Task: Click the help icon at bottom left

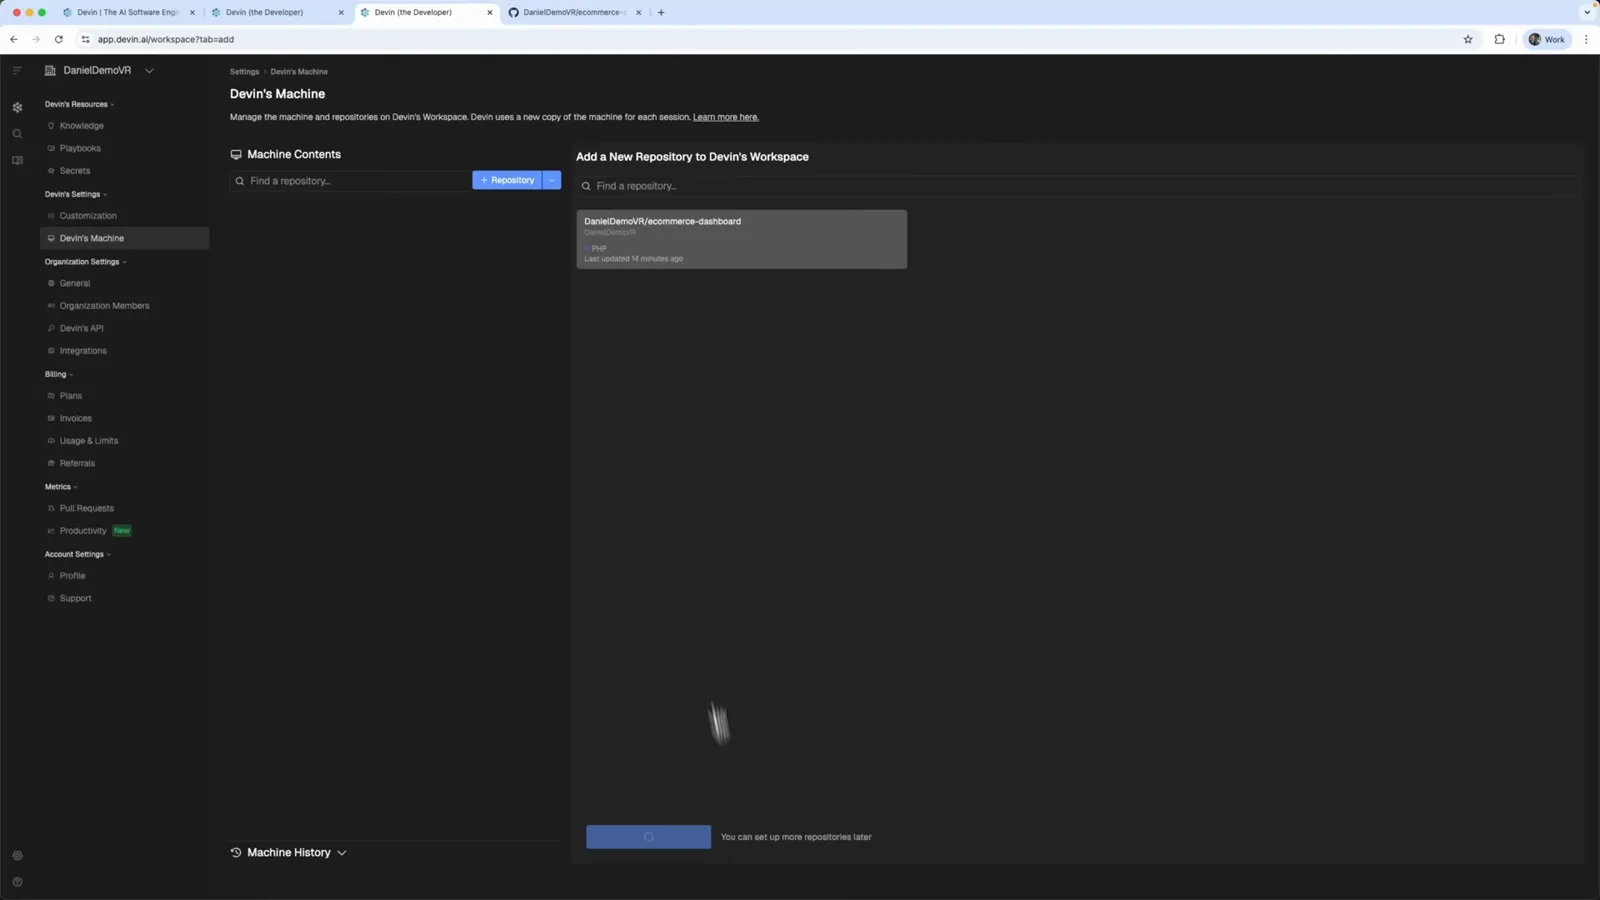Action: point(17,882)
